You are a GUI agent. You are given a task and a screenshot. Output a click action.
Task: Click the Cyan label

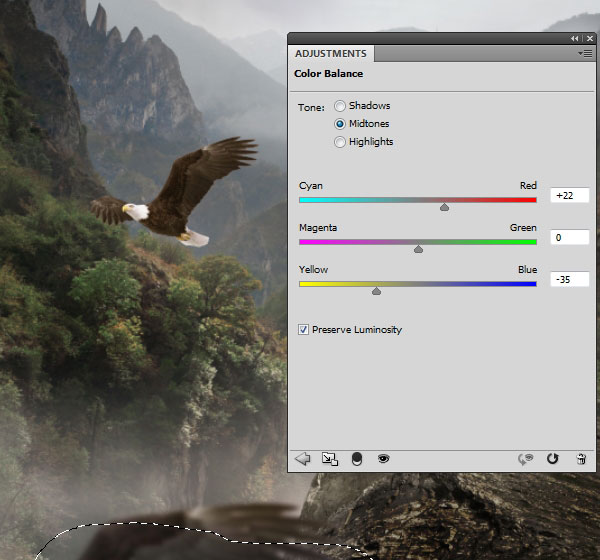311,186
